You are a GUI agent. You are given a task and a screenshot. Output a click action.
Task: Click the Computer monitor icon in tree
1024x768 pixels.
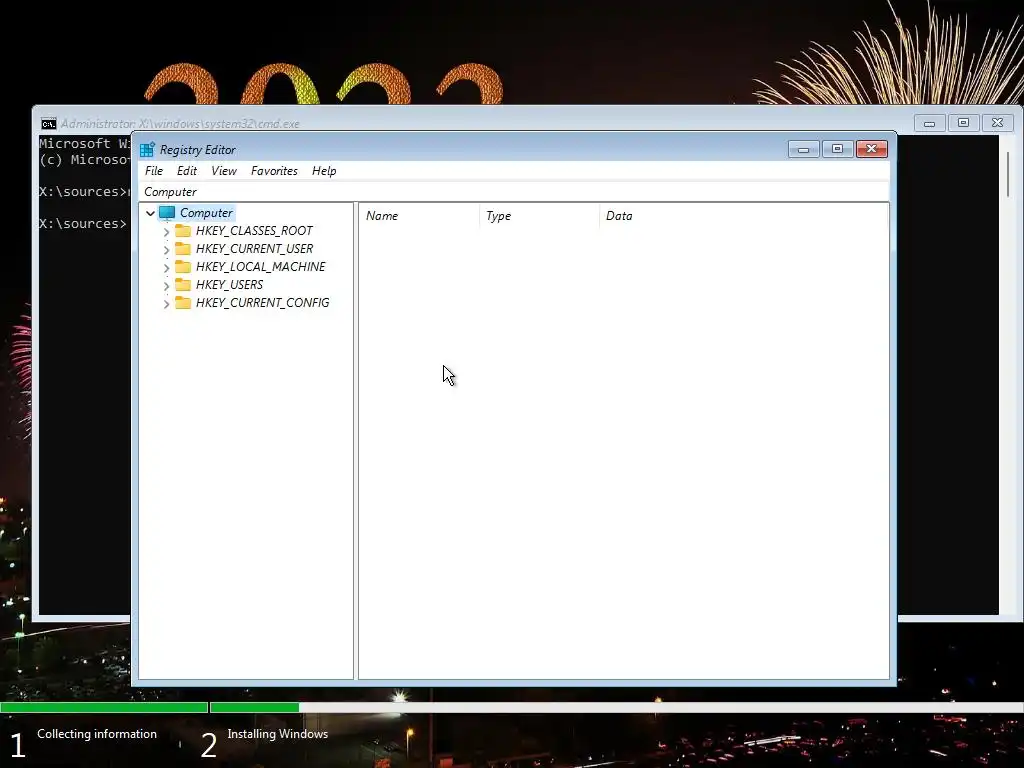(x=167, y=213)
